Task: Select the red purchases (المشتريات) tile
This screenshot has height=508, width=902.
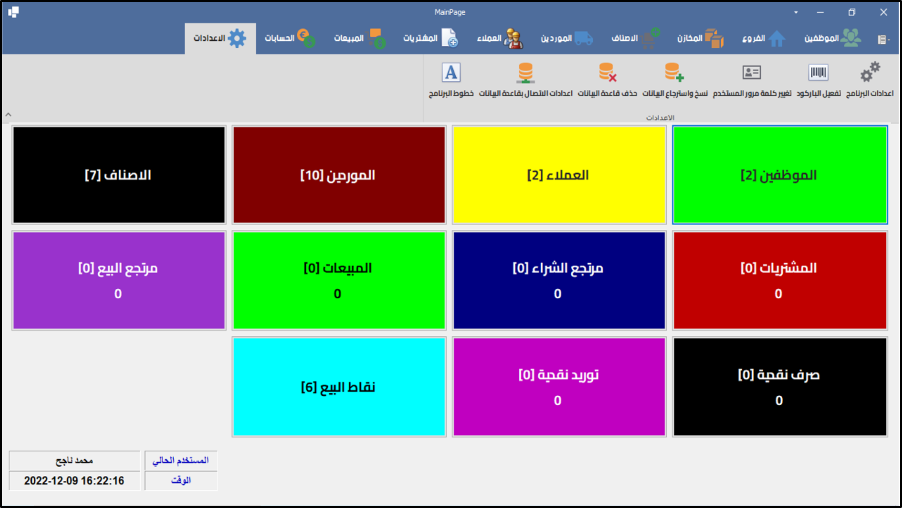Action: coord(779,281)
